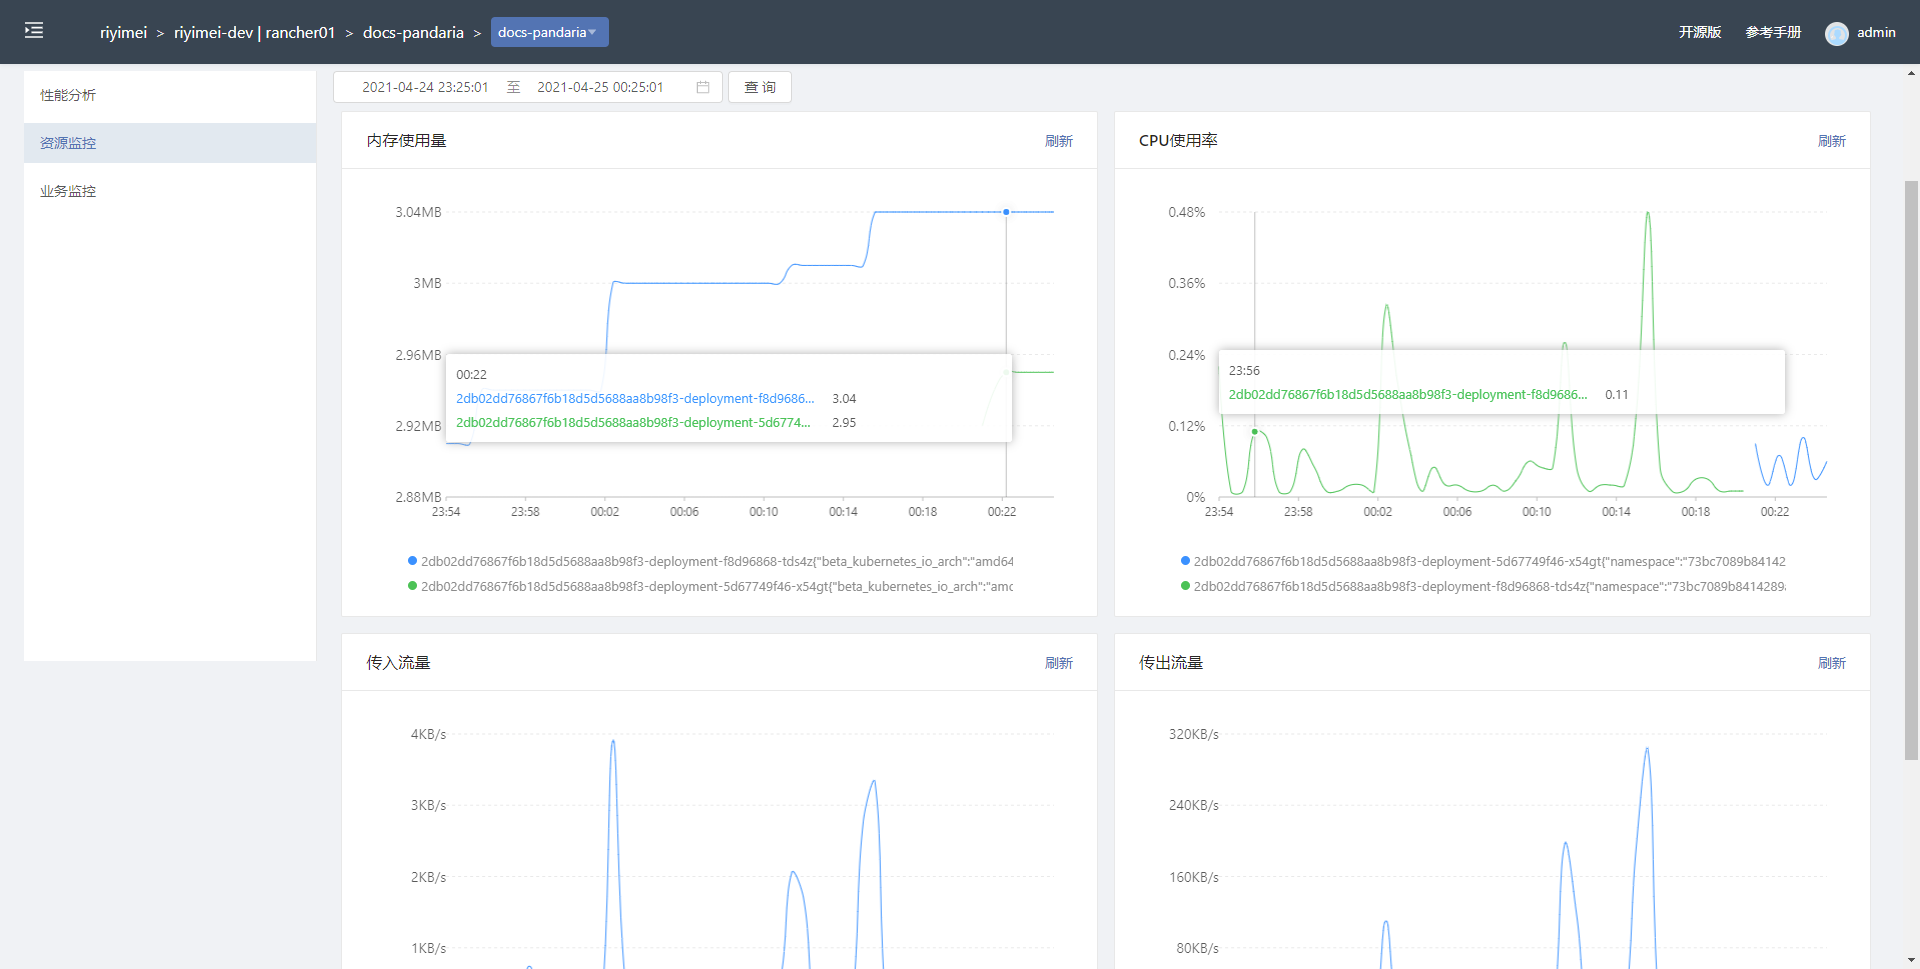The width and height of the screenshot is (1920, 969).
Task: Toggle green 5d67749f46-x54gt legend in memory chart
Action: pos(711,586)
